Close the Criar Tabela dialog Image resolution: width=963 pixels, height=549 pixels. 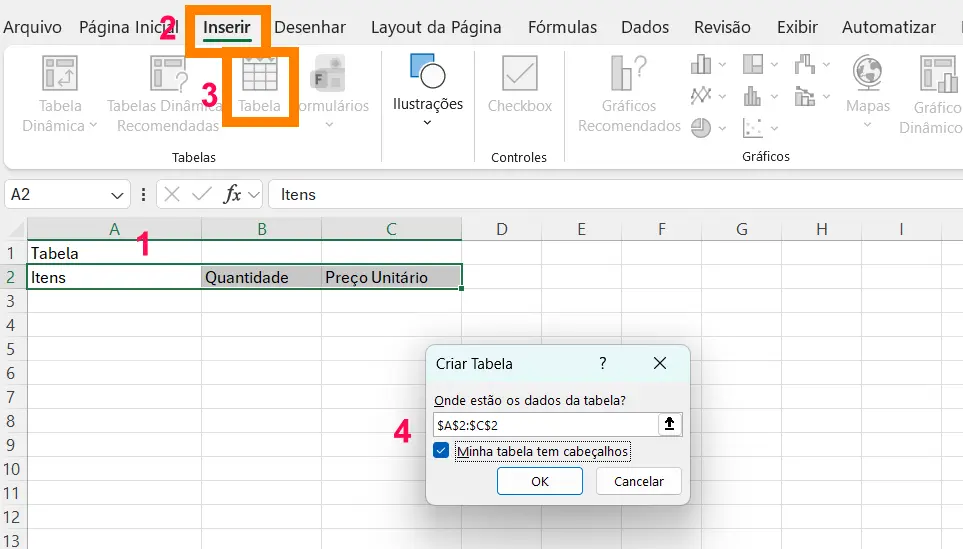(x=660, y=364)
